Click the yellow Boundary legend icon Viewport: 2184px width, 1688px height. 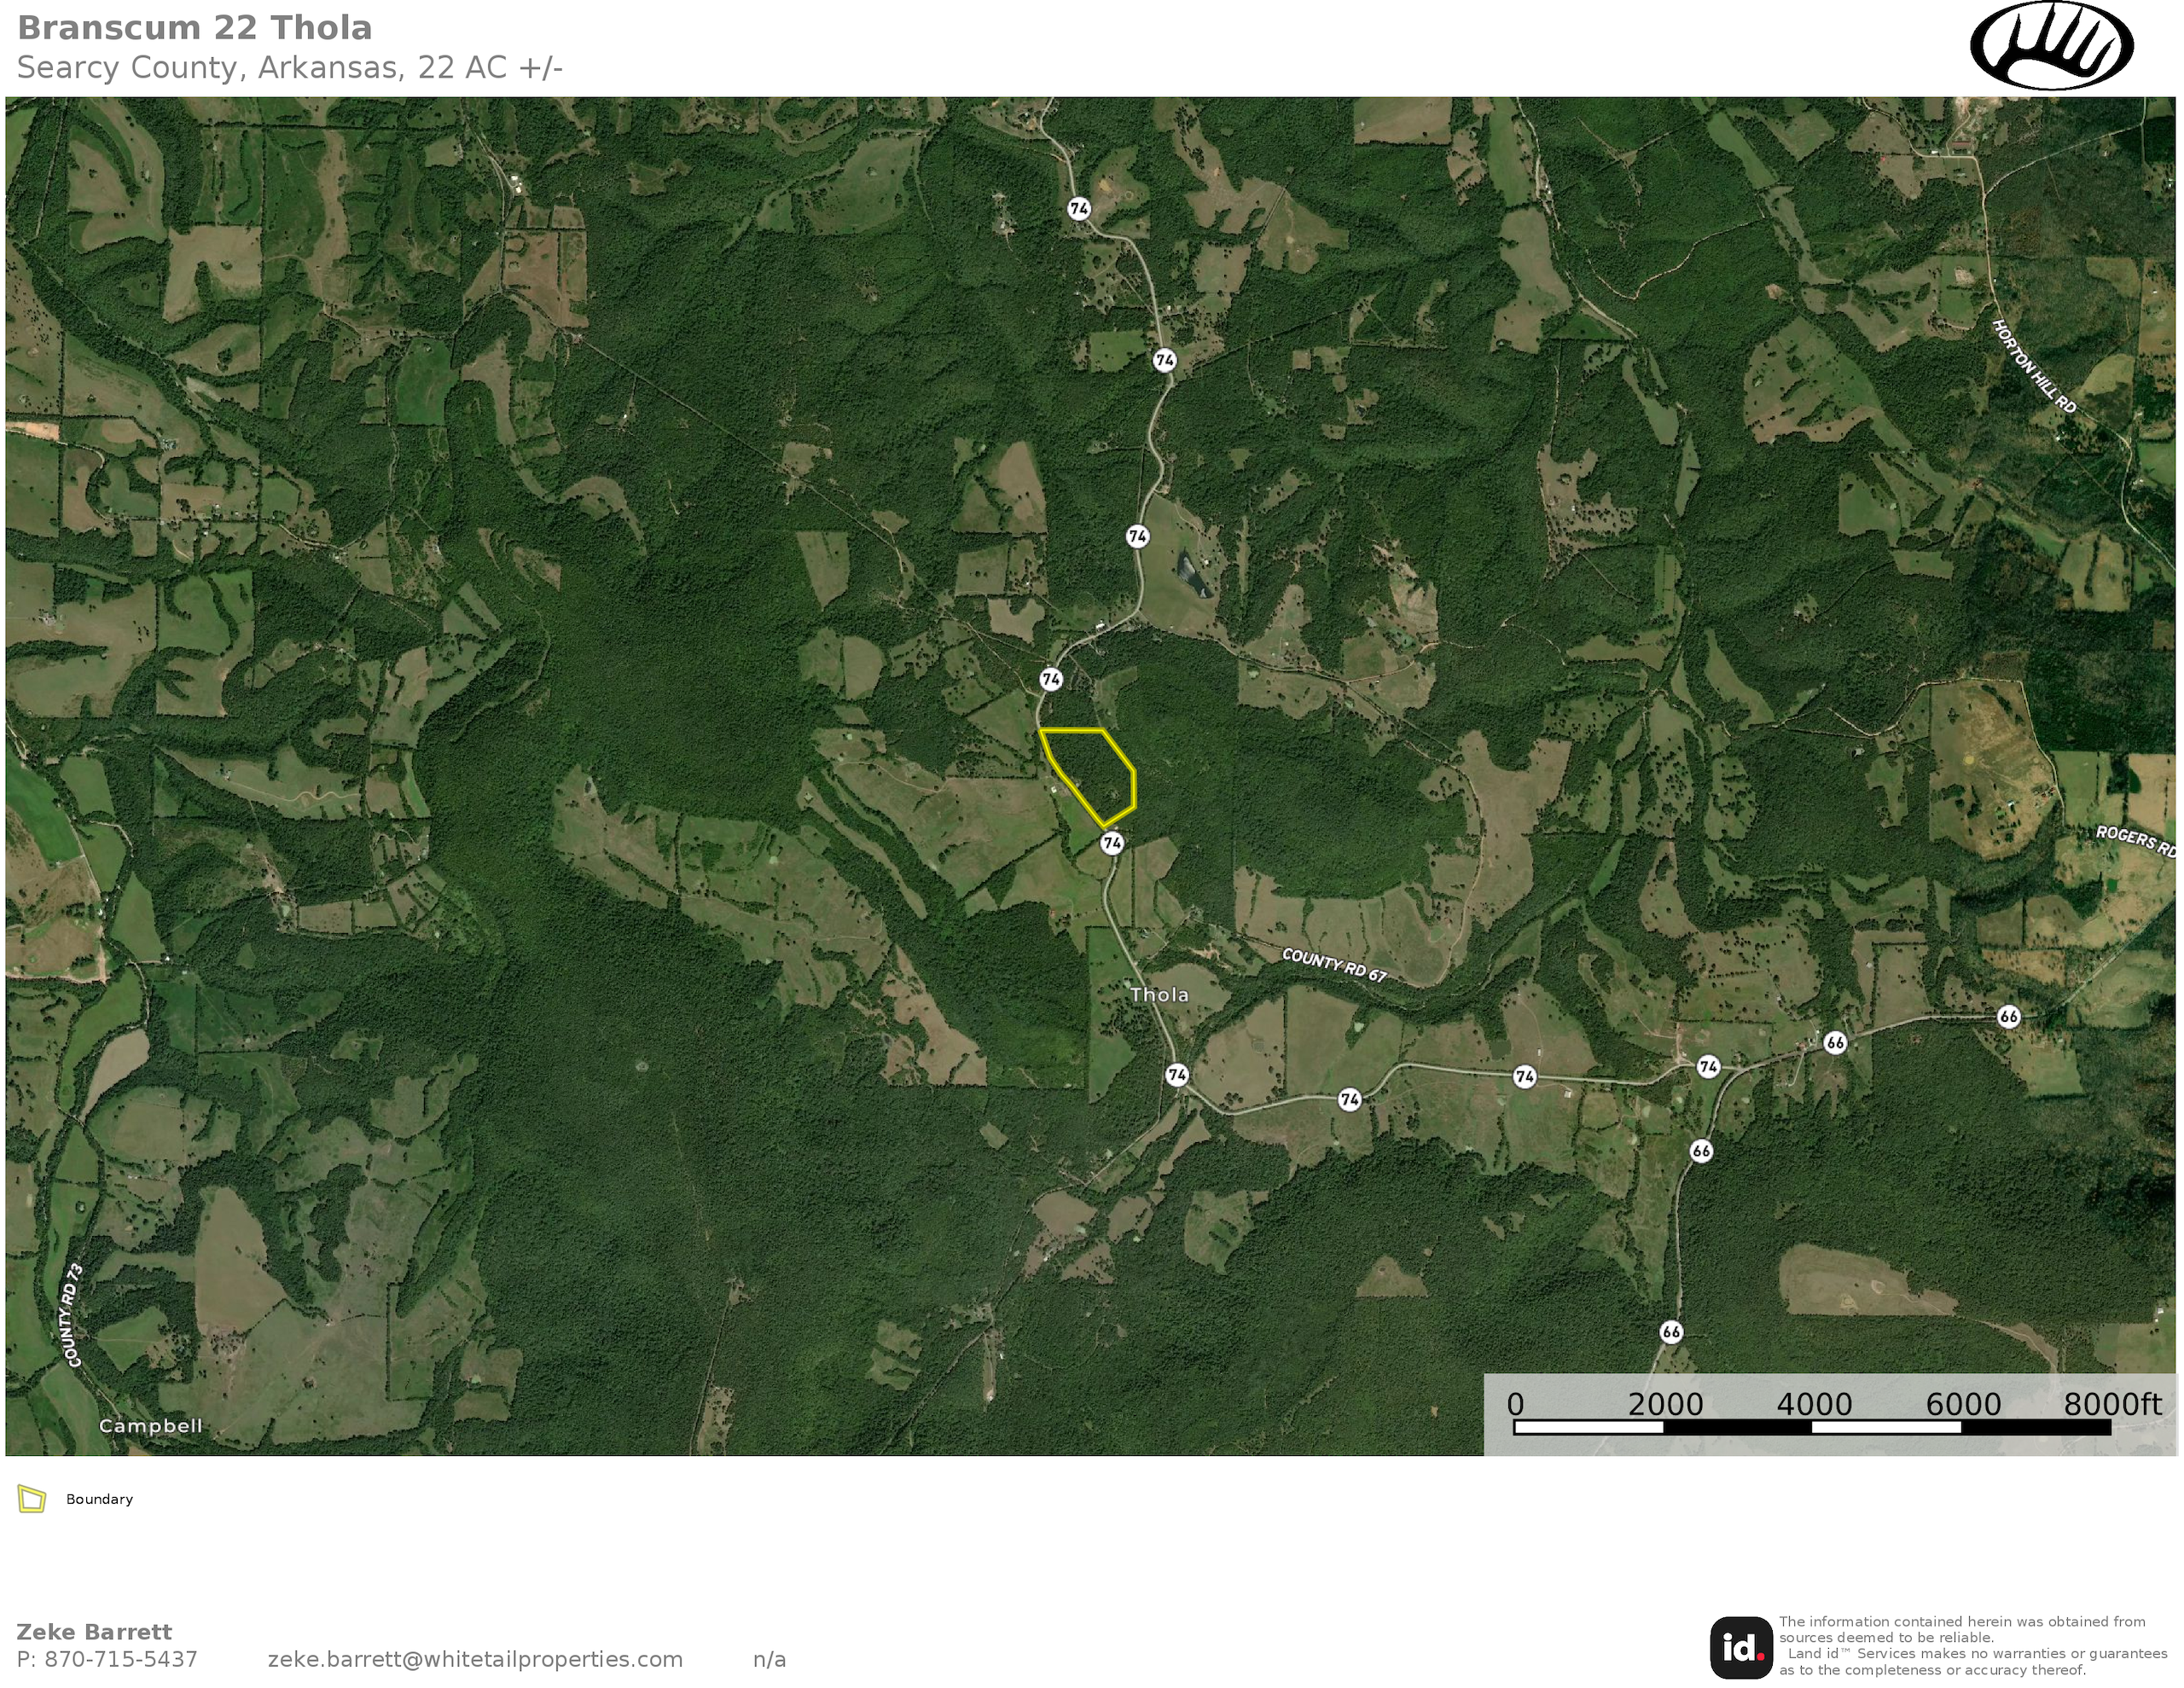[x=32, y=1499]
